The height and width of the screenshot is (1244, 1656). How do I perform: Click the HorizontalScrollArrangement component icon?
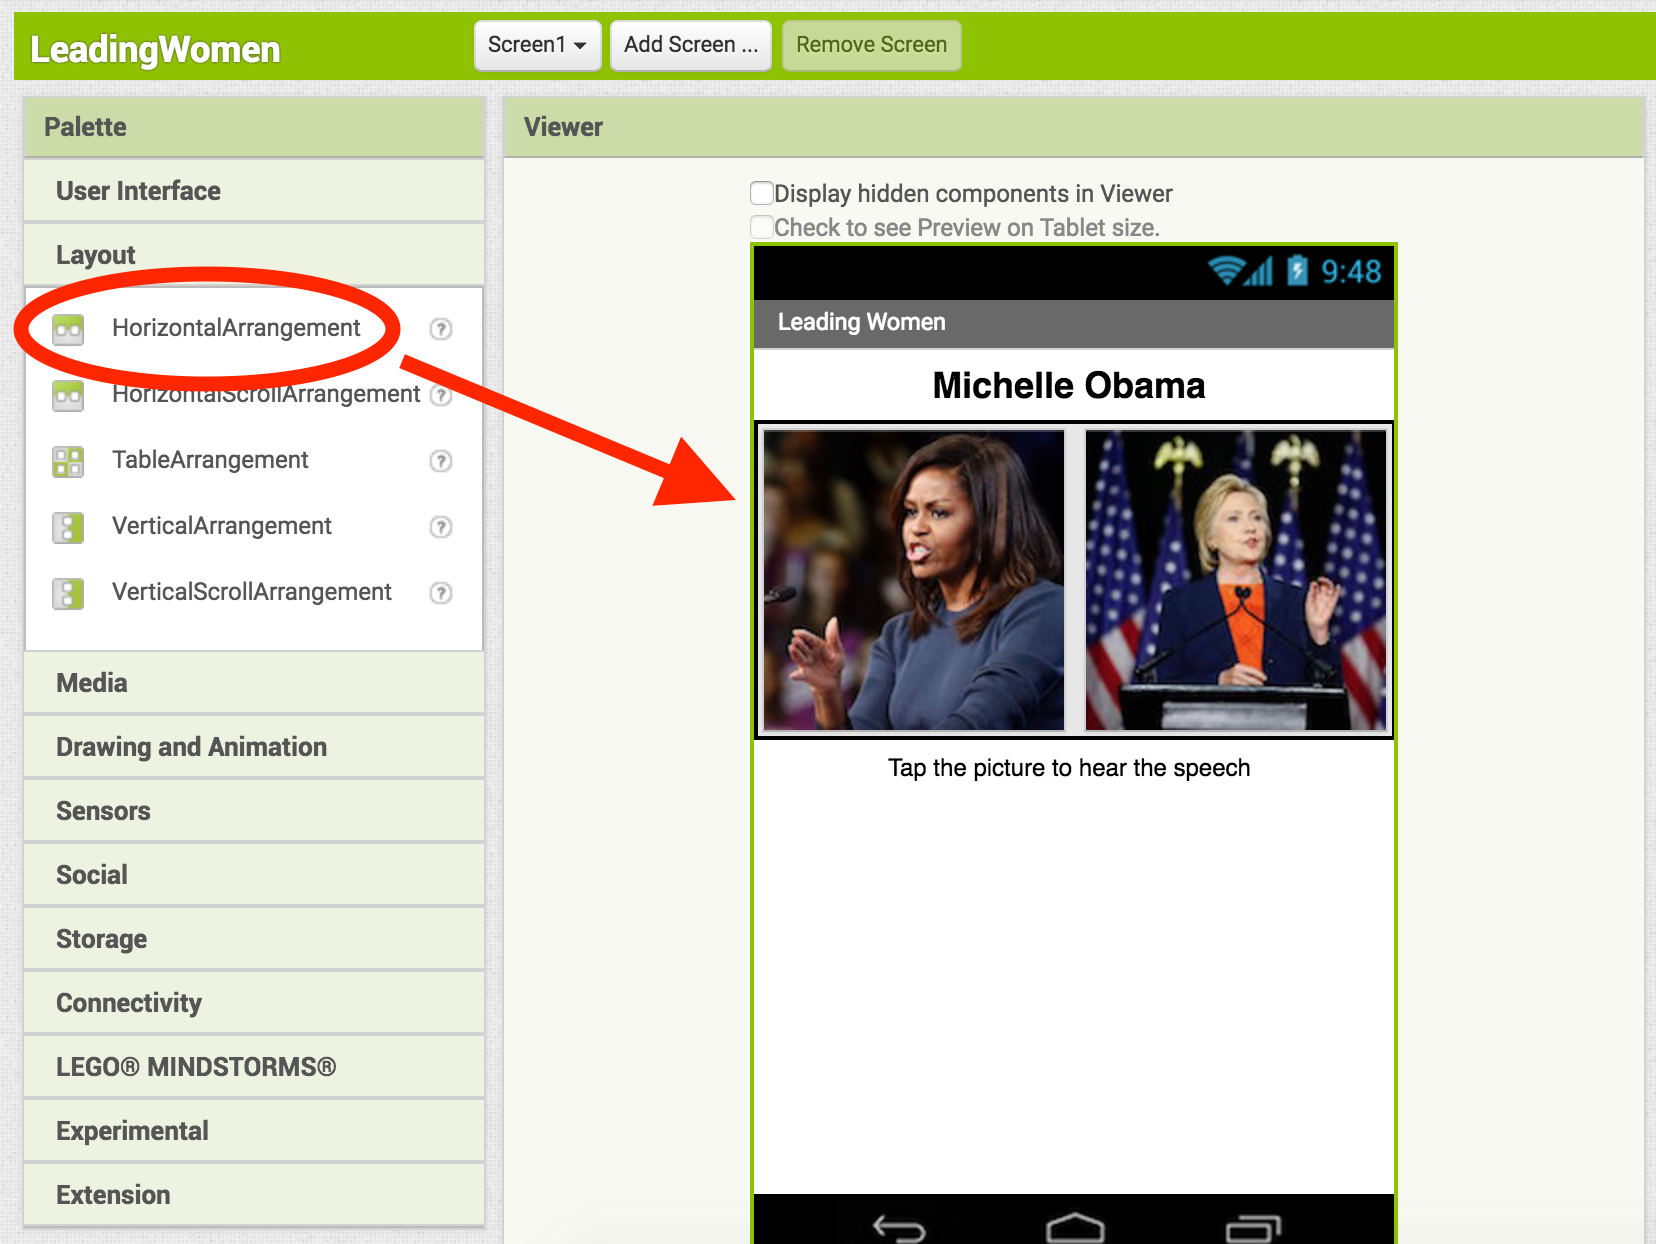click(x=68, y=395)
